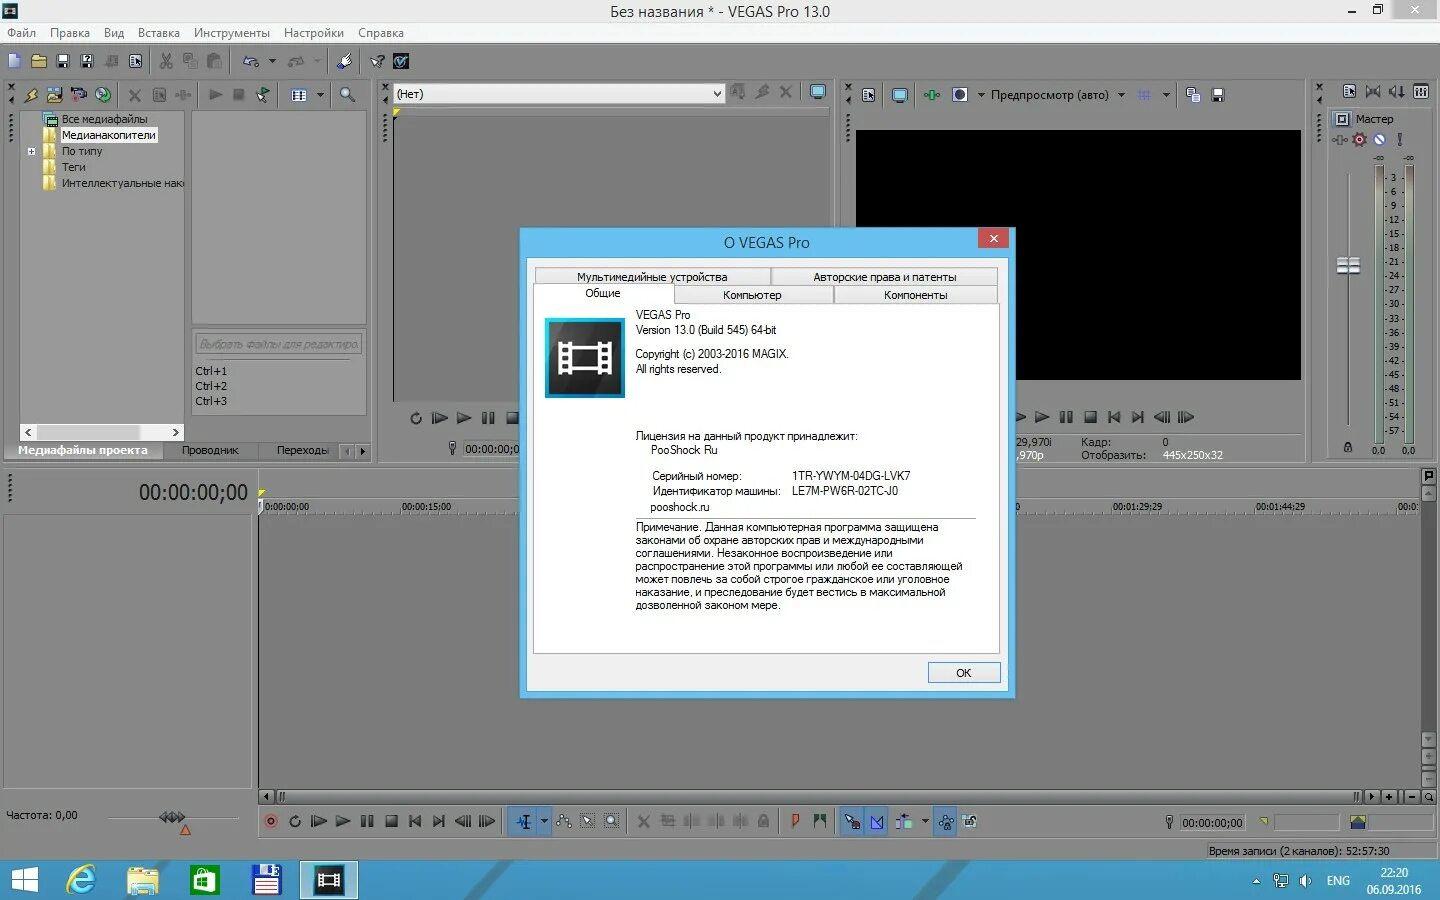Click the media search magnifier icon
Viewport: 1440px width, 900px height.
click(347, 95)
